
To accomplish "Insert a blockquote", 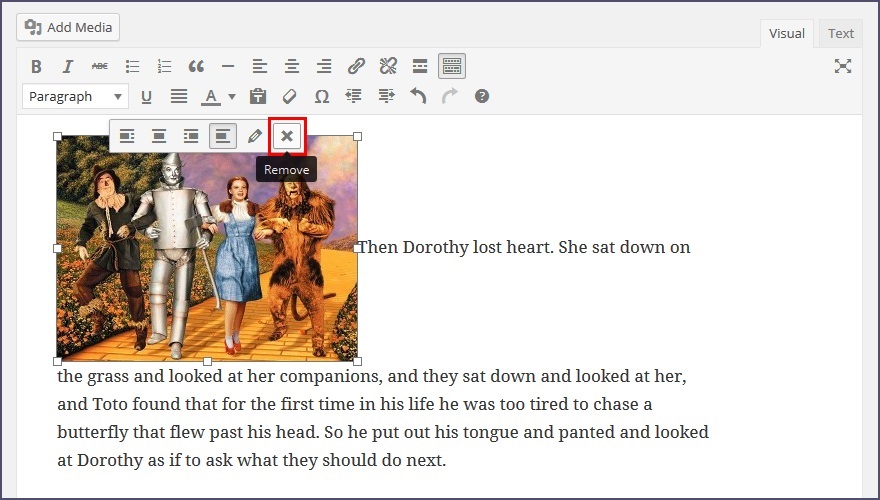I will (x=196, y=67).
